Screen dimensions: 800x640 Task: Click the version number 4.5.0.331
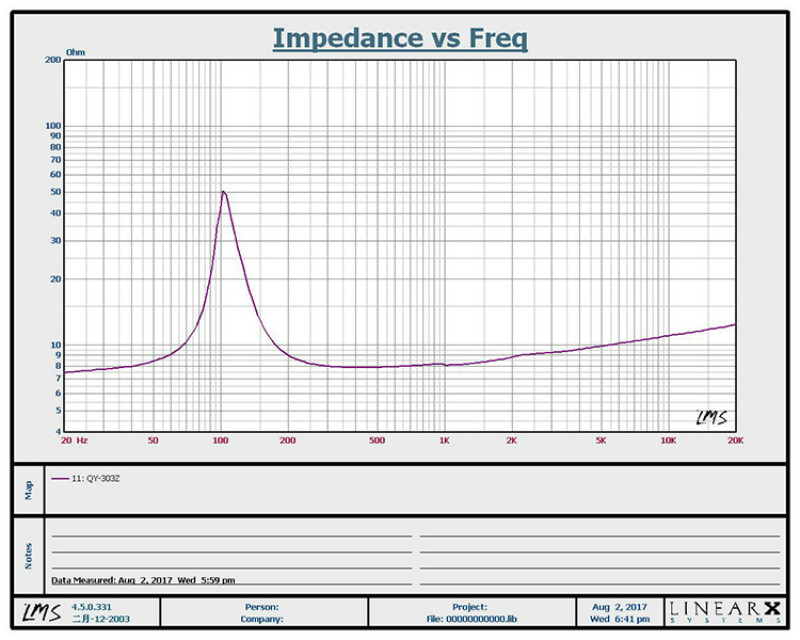(93, 606)
